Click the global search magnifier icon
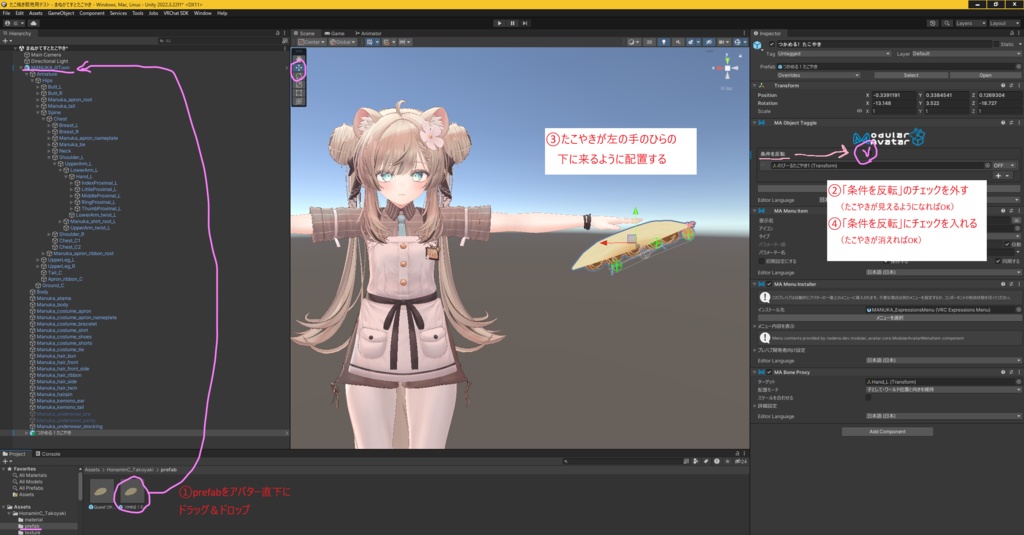 [945, 23]
